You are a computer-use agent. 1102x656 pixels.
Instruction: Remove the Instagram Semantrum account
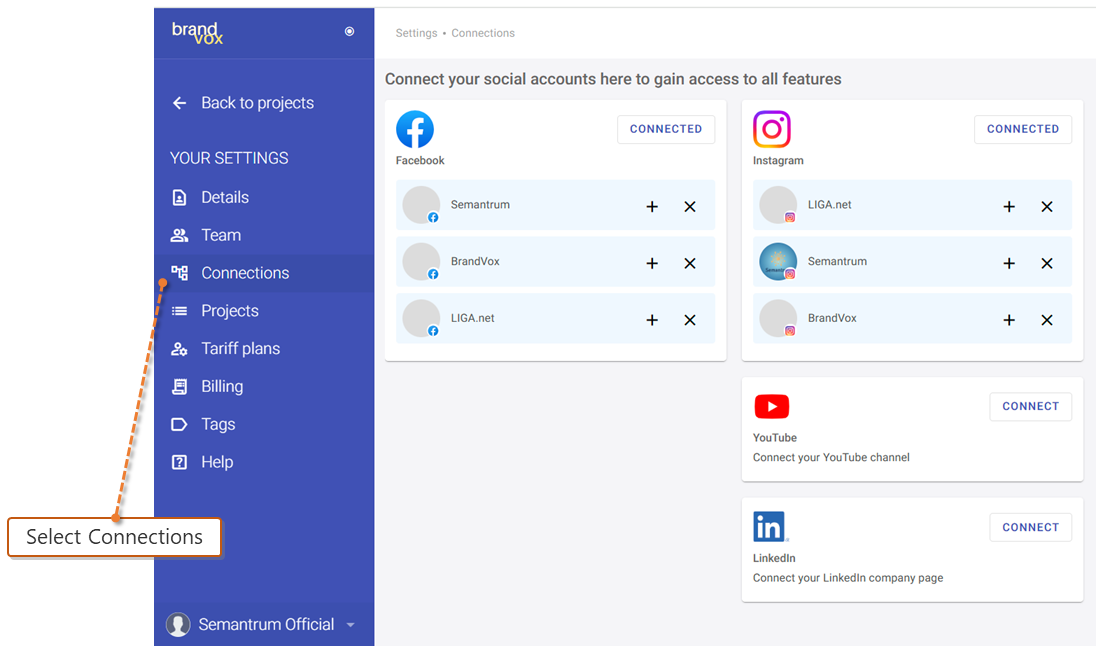coord(1047,264)
